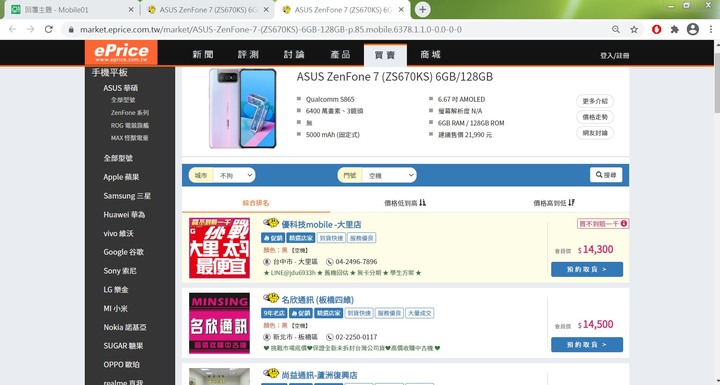Select ROG 電競旗艦 in the sidebar
Screen dimensions: 720x385
[129, 125]
